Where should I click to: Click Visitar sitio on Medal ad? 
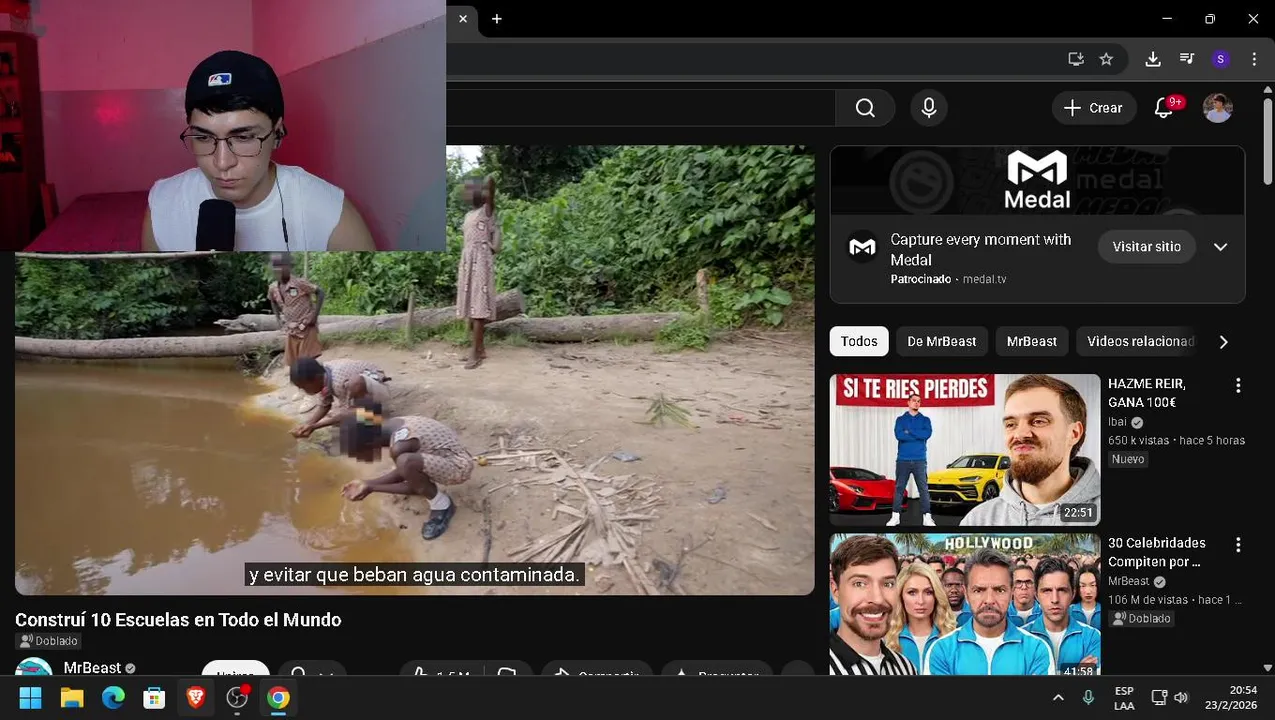click(1146, 247)
